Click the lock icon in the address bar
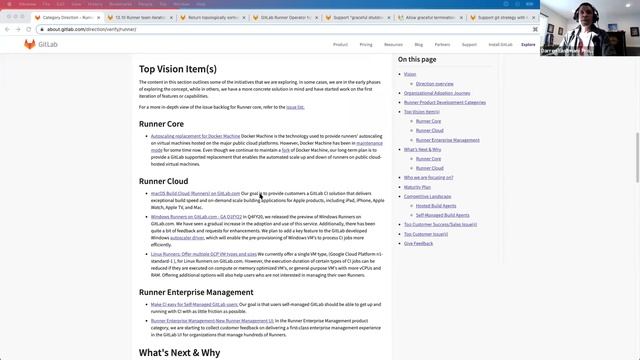This screenshot has height=360, width=640. click(42, 29)
